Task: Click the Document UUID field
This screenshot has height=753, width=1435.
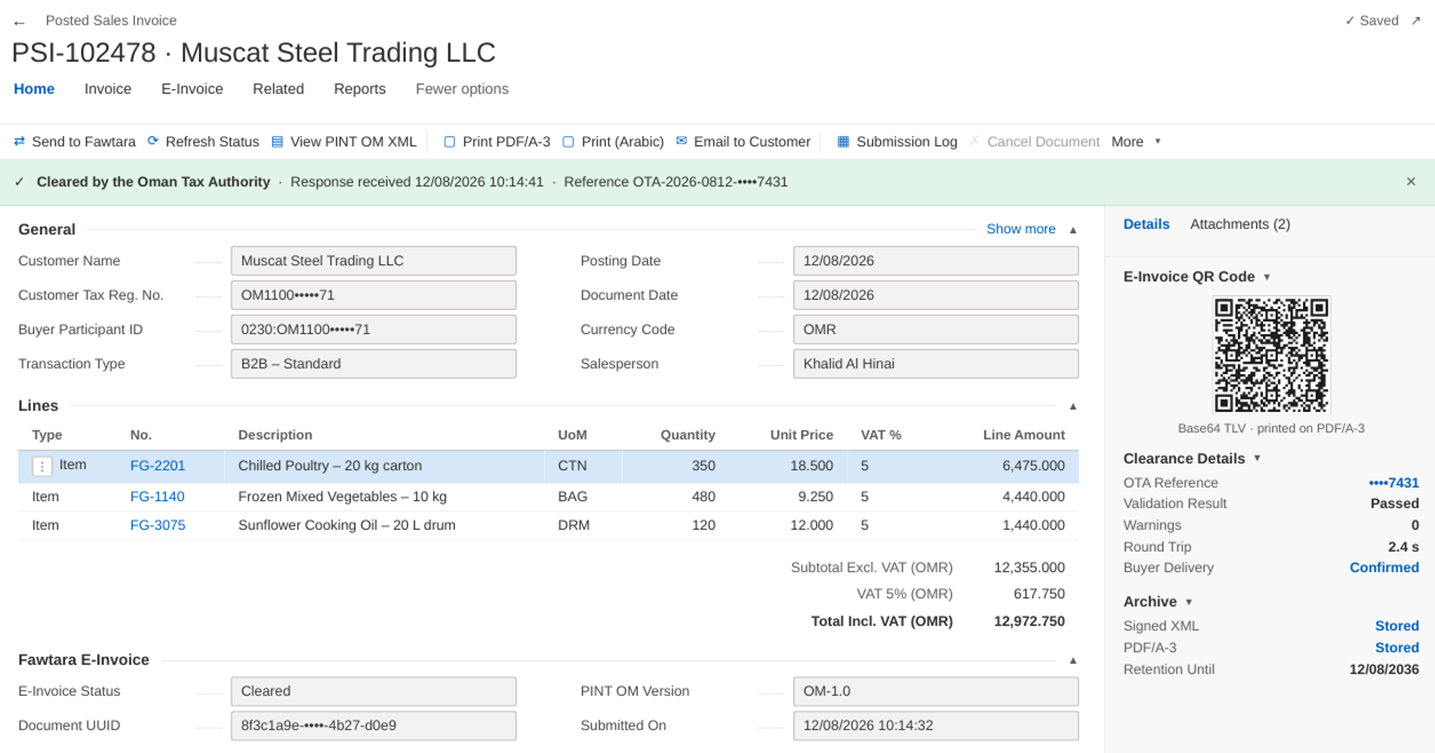Action: [373, 726]
